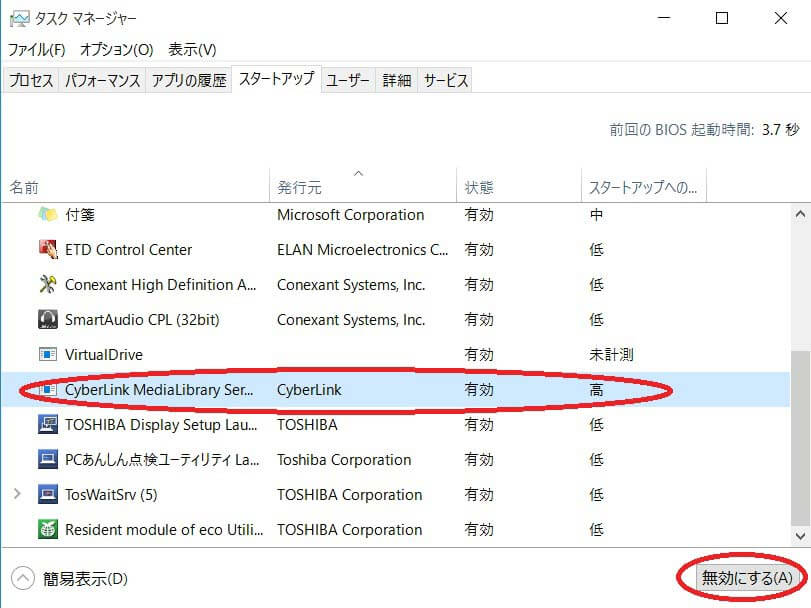Click the CyberLink MediaLibrary row icon
The width and height of the screenshot is (811, 608).
[x=48, y=389]
